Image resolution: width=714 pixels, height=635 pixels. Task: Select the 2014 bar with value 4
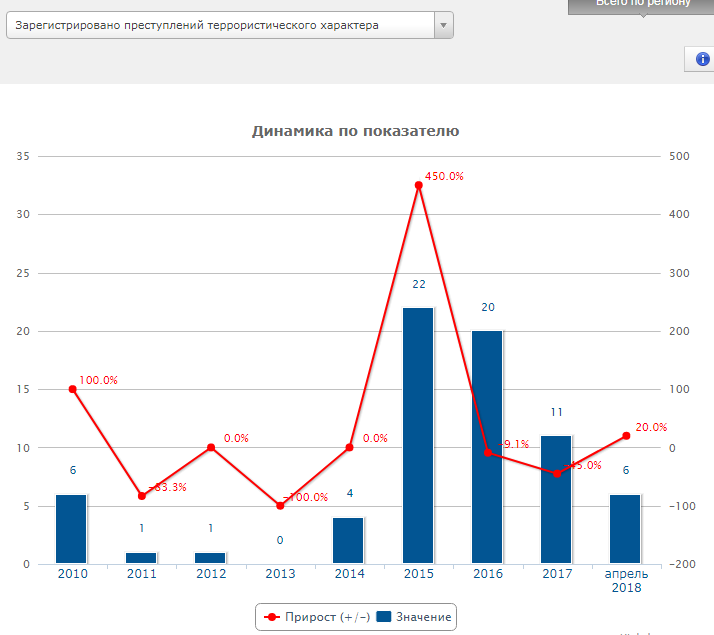(349, 540)
